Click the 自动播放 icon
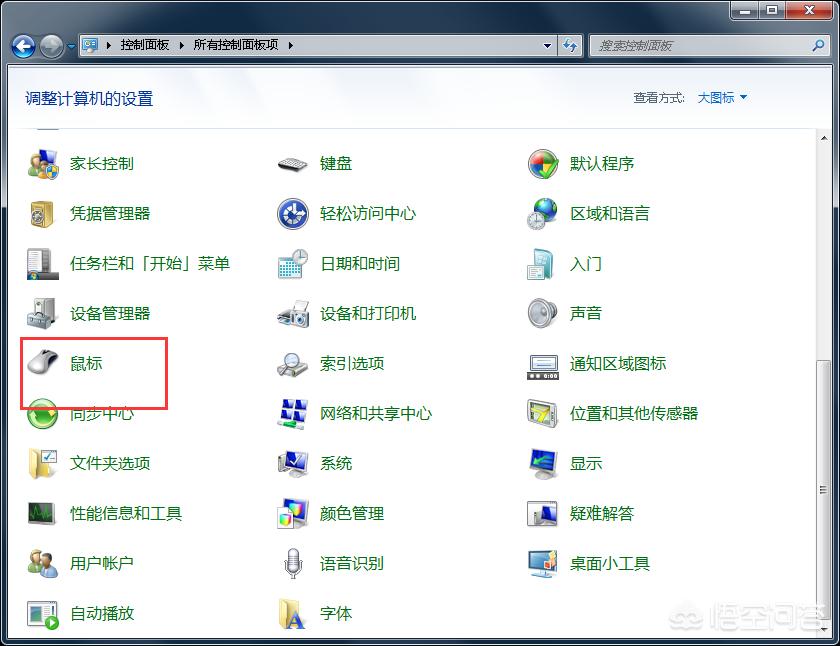This screenshot has height=646, width=840. [x=43, y=614]
